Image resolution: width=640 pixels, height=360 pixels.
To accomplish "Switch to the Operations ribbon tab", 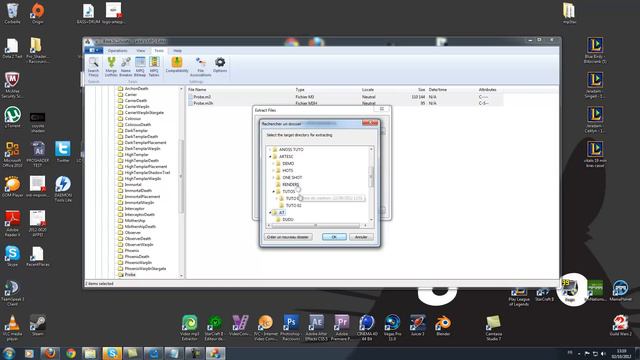I will pos(118,51).
